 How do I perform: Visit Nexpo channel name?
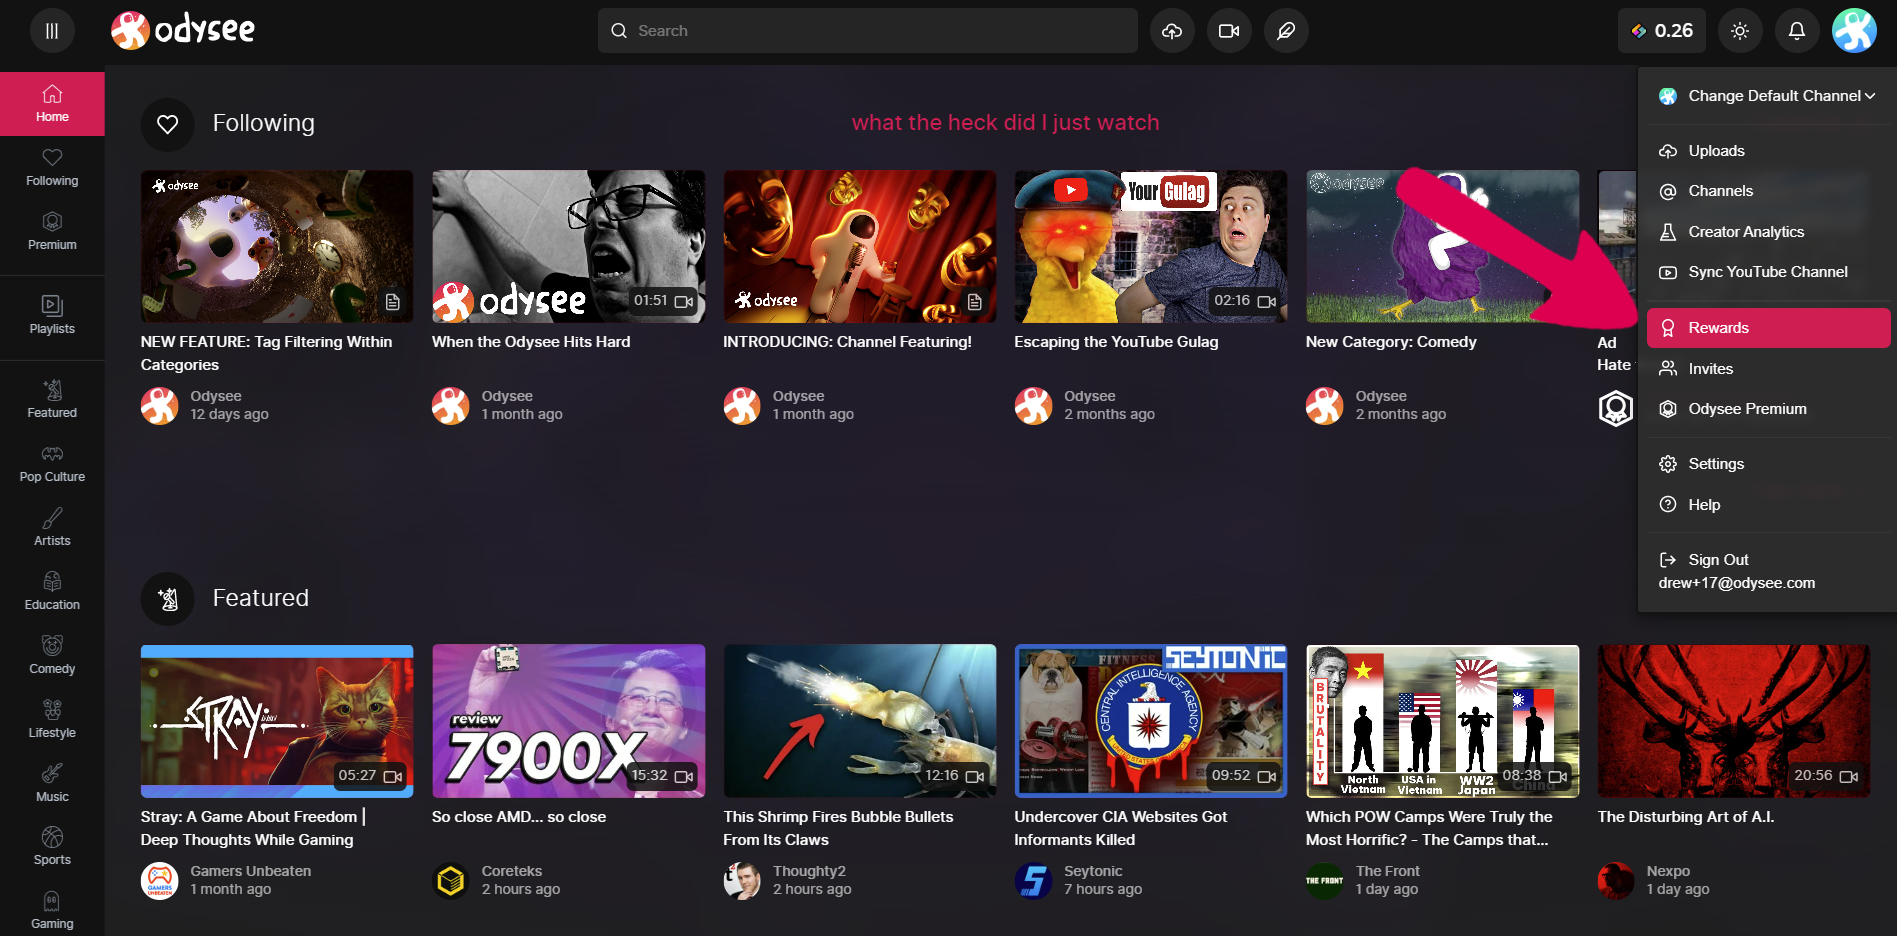click(x=1668, y=871)
